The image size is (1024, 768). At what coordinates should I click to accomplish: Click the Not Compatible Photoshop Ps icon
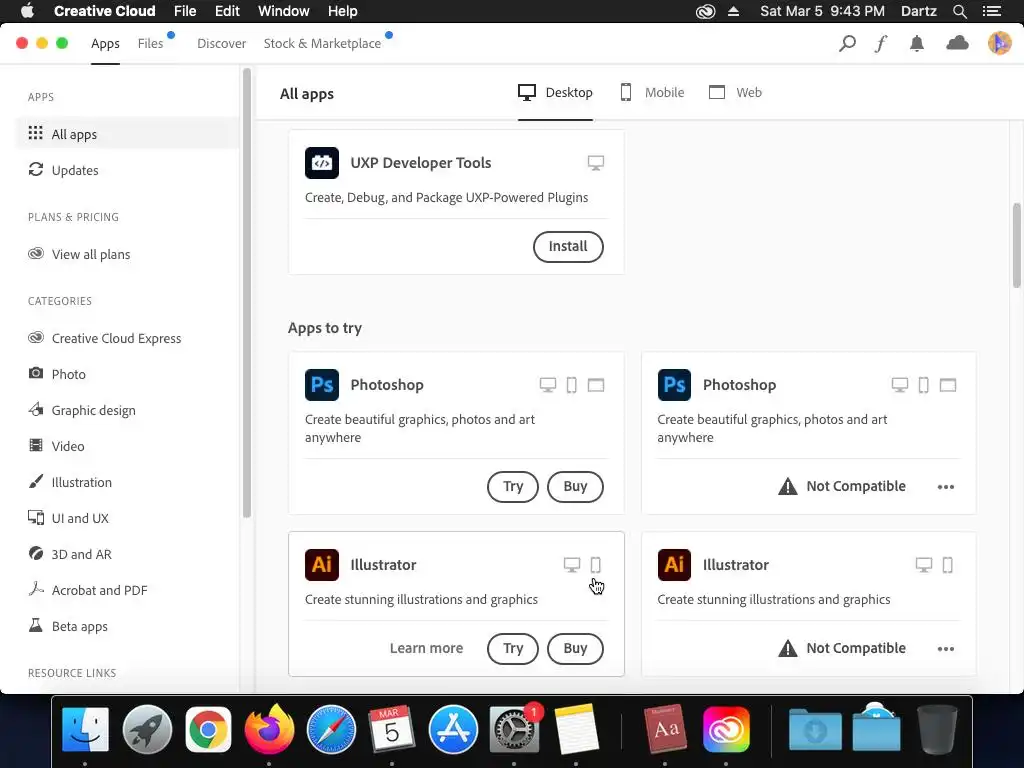pos(674,385)
